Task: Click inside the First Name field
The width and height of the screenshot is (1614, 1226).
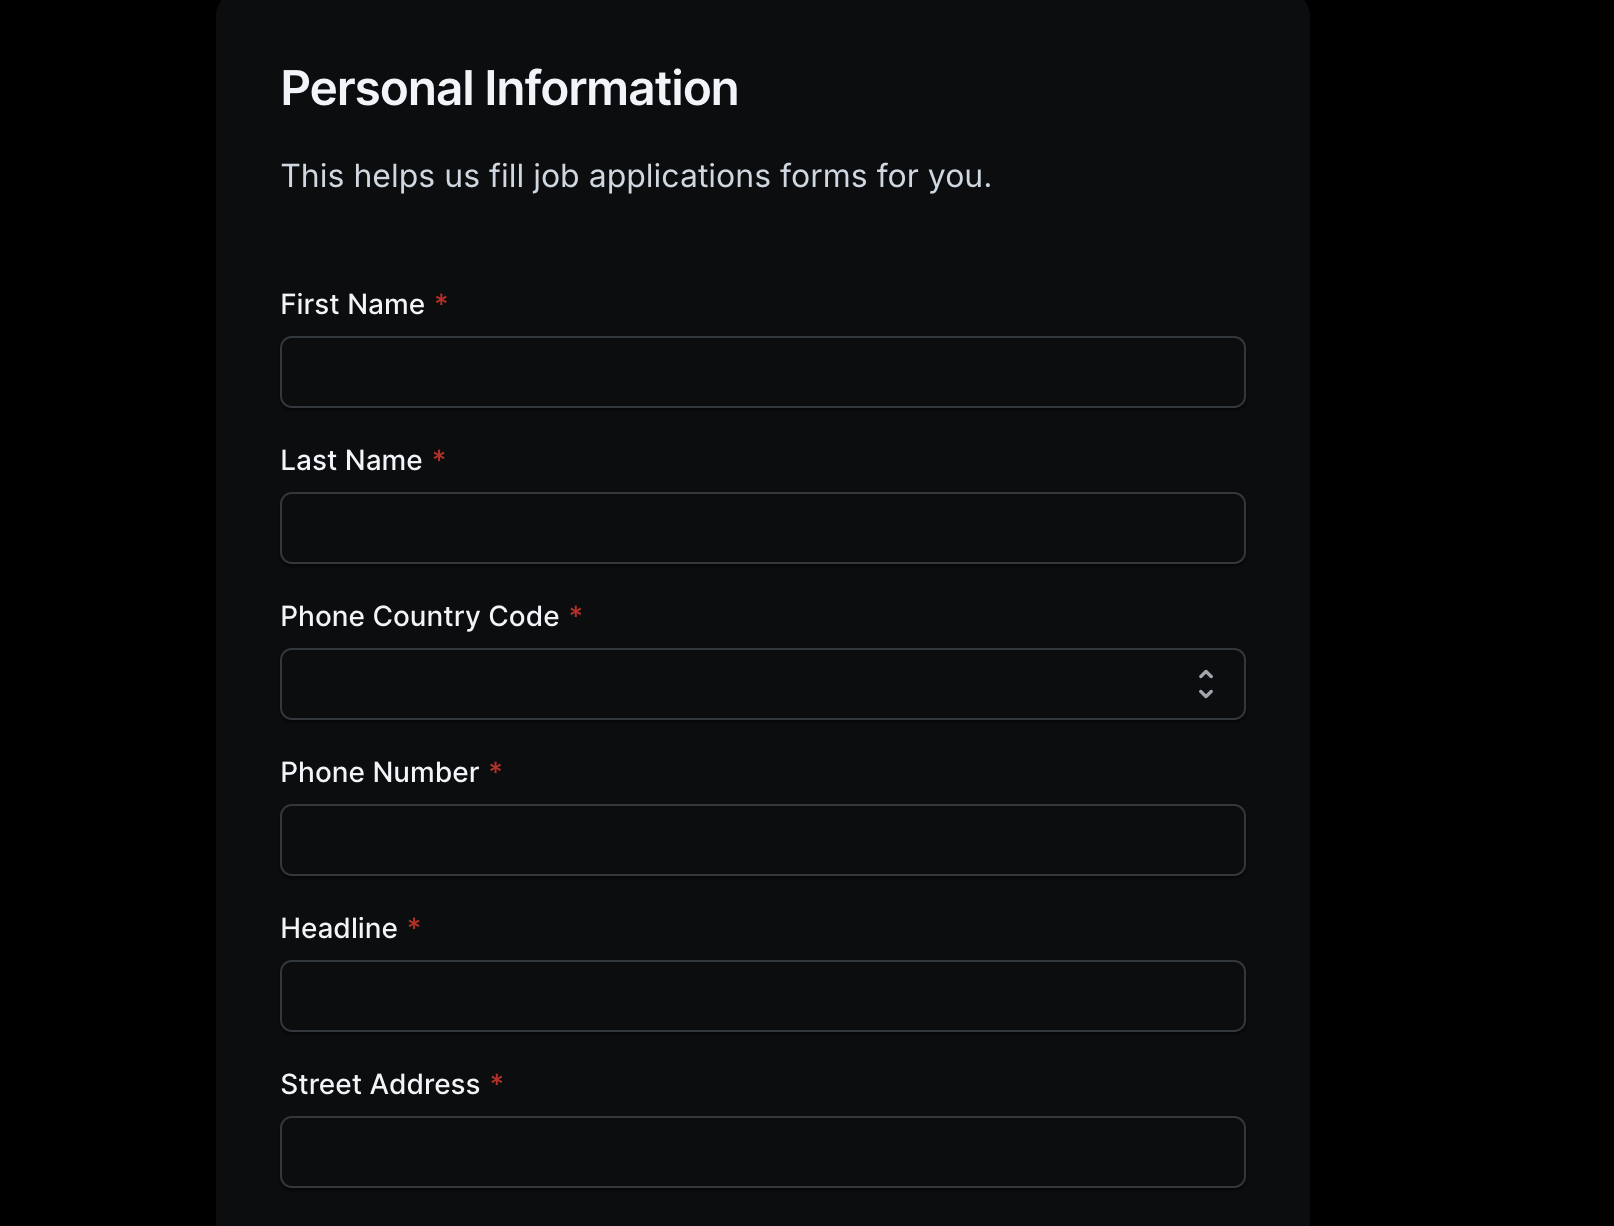Action: 763,372
